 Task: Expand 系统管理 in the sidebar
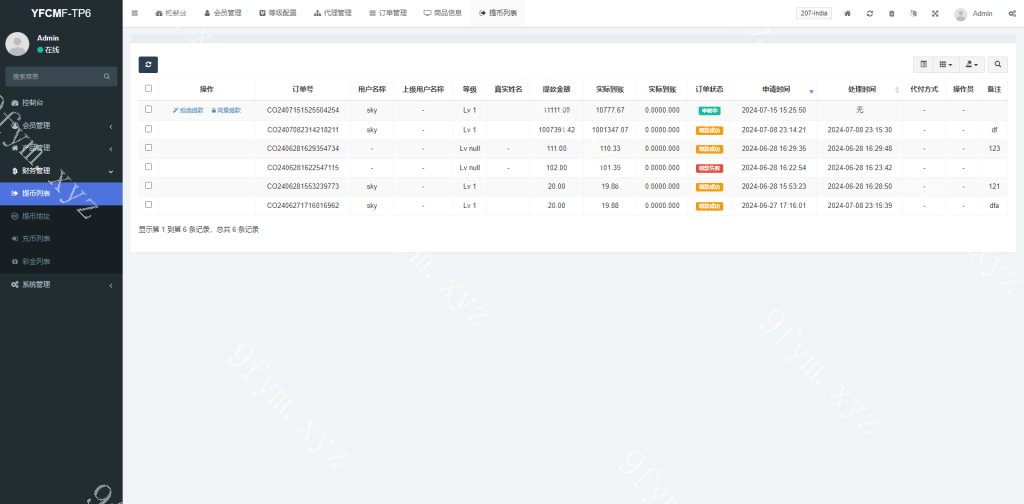[x=61, y=285]
